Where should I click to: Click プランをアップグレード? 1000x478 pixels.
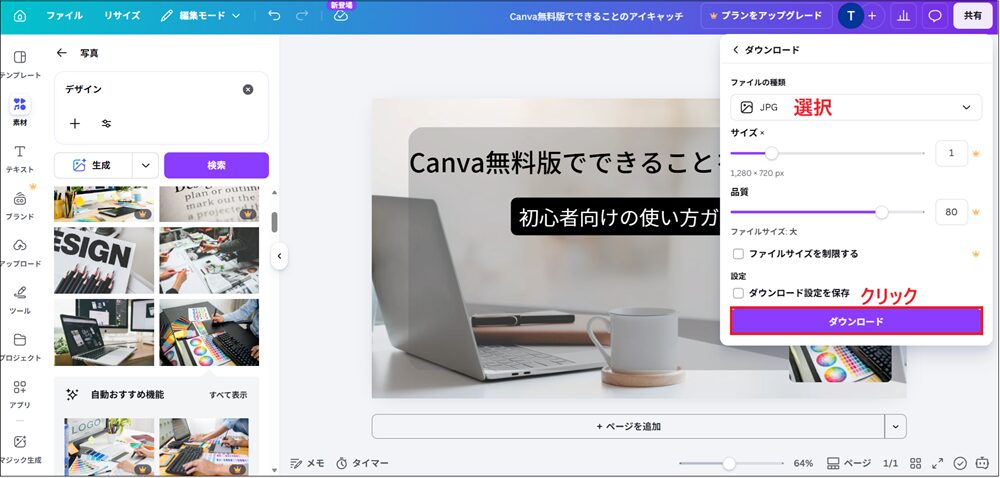coord(766,16)
